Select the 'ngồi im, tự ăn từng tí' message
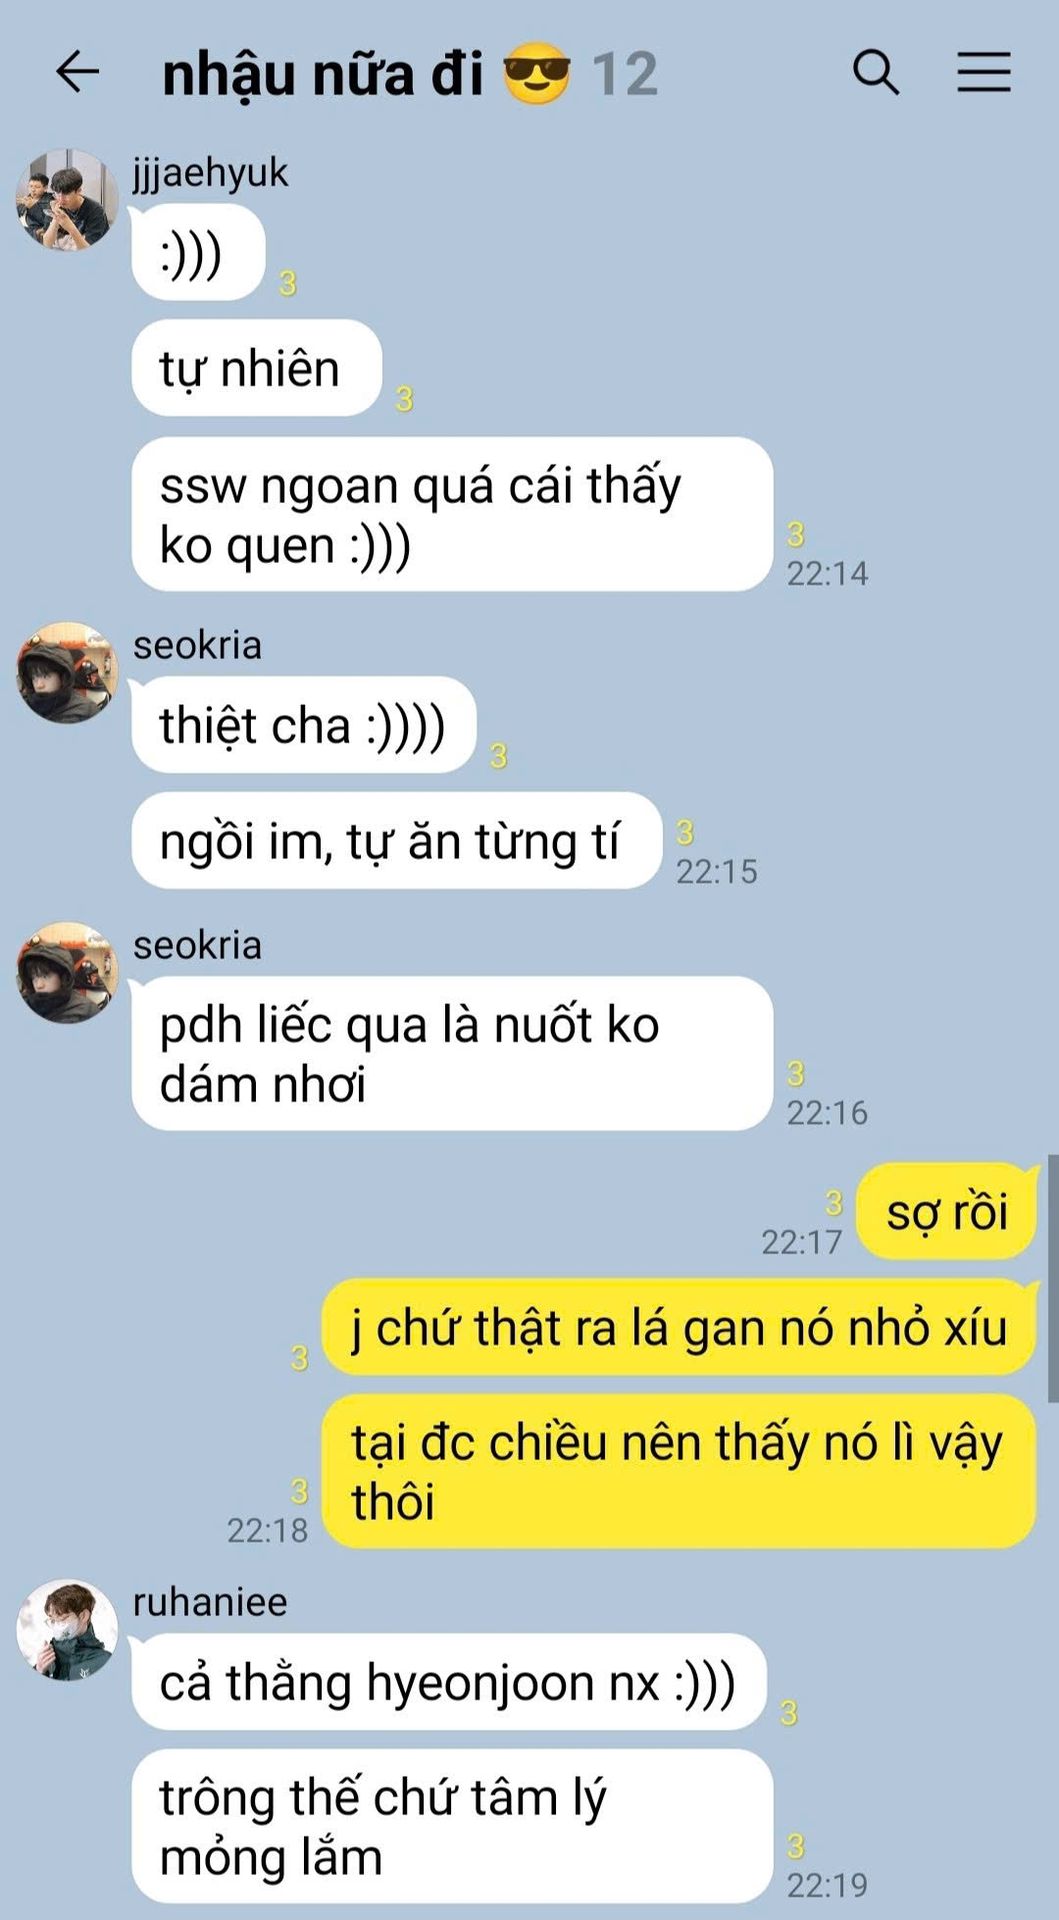Viewport: 1059px width, 1920px height. pyautogui.click(x=397, y=841)
